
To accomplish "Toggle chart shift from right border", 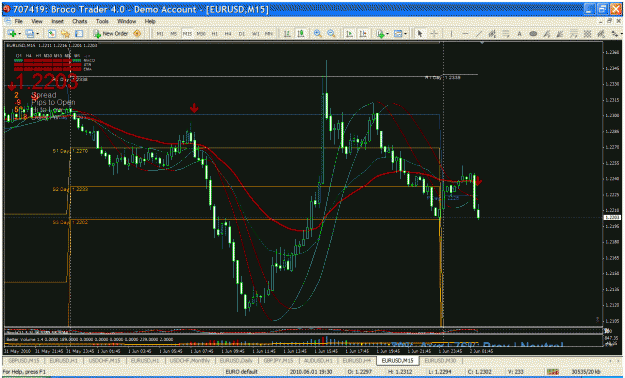I will (363, 34).
